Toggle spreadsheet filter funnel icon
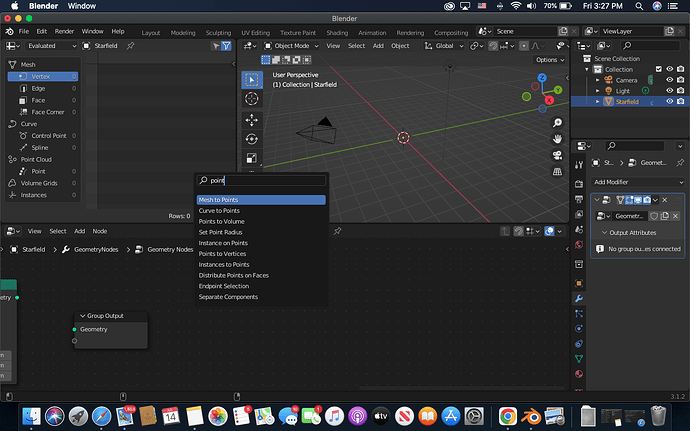Screen dimensions: 690x431 click(226, 46)
